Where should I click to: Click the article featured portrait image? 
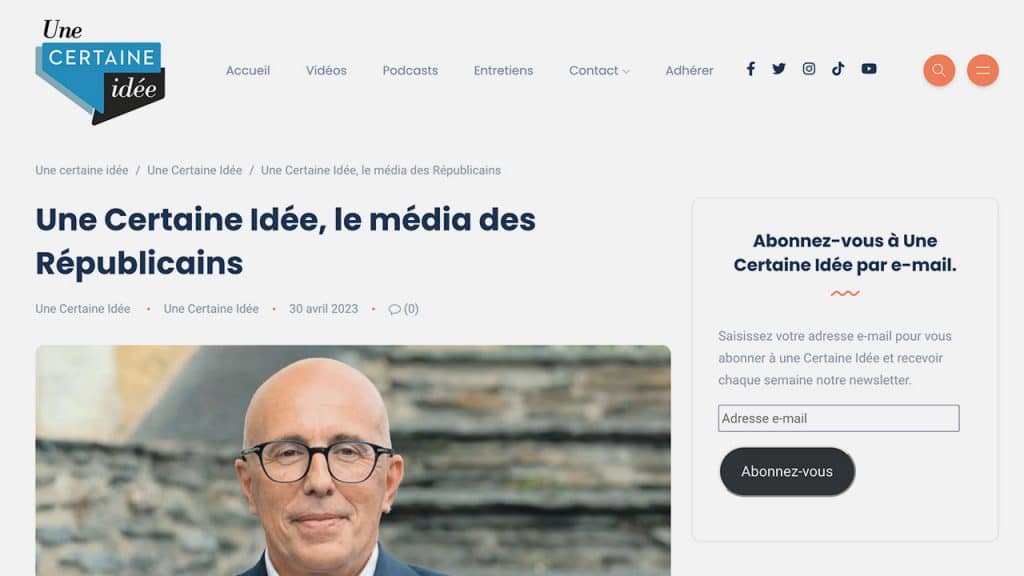353,460
